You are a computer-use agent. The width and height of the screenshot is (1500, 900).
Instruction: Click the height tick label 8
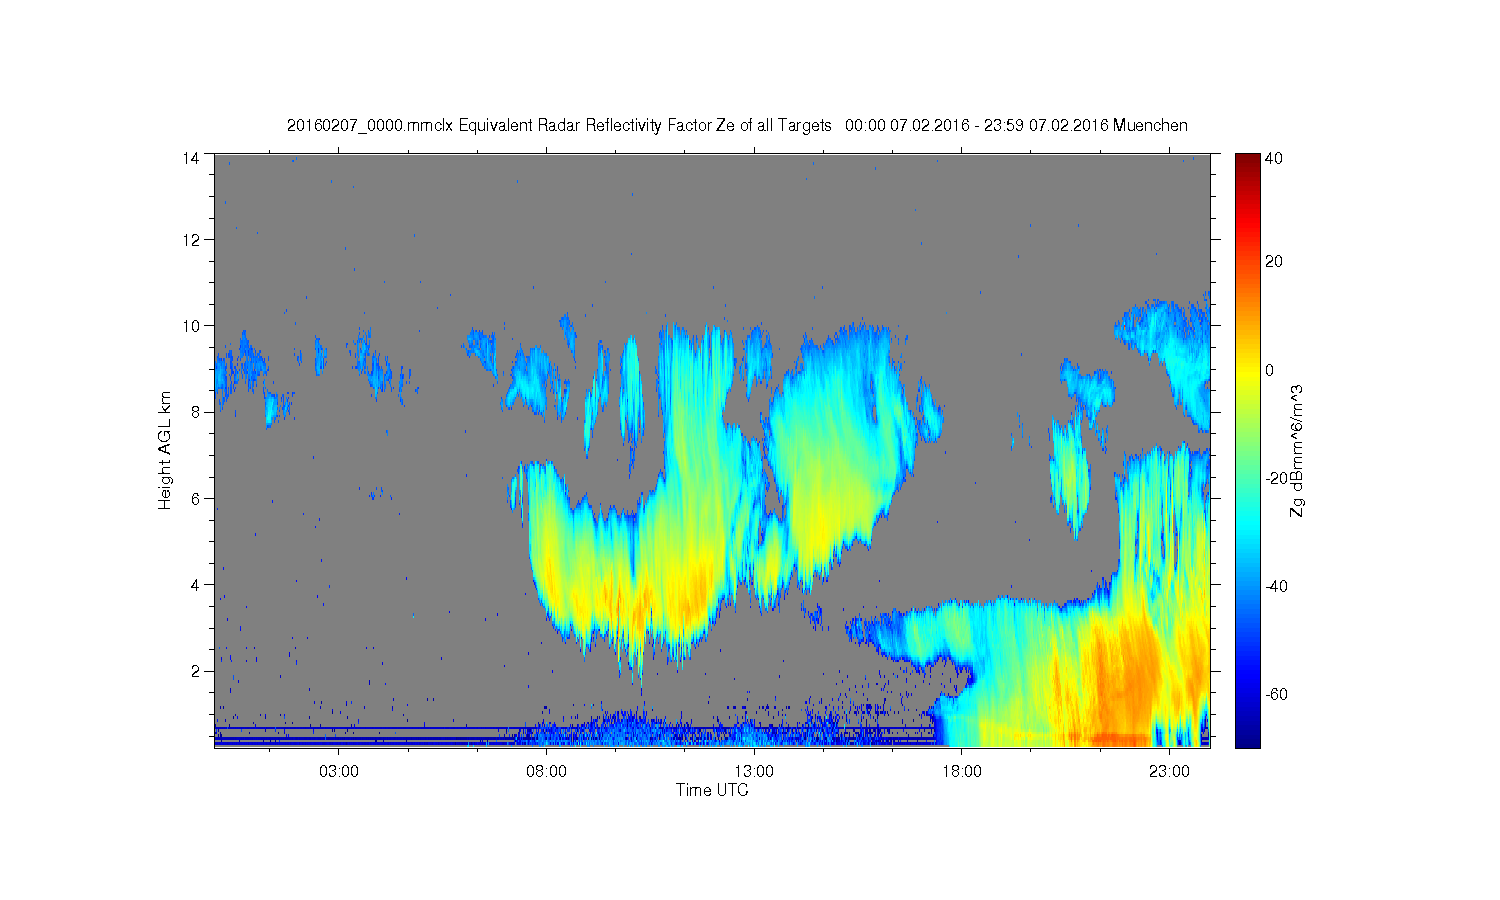tap(196, 412)
